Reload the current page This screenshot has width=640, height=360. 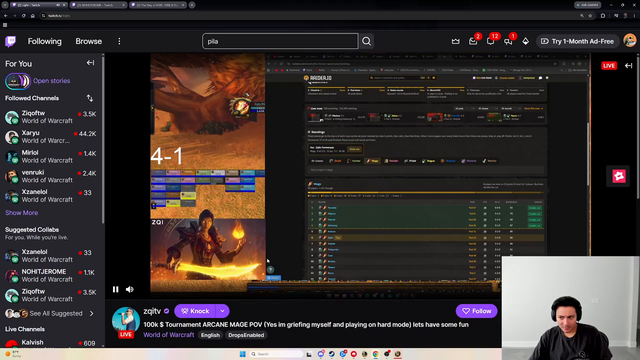[24, 16]
